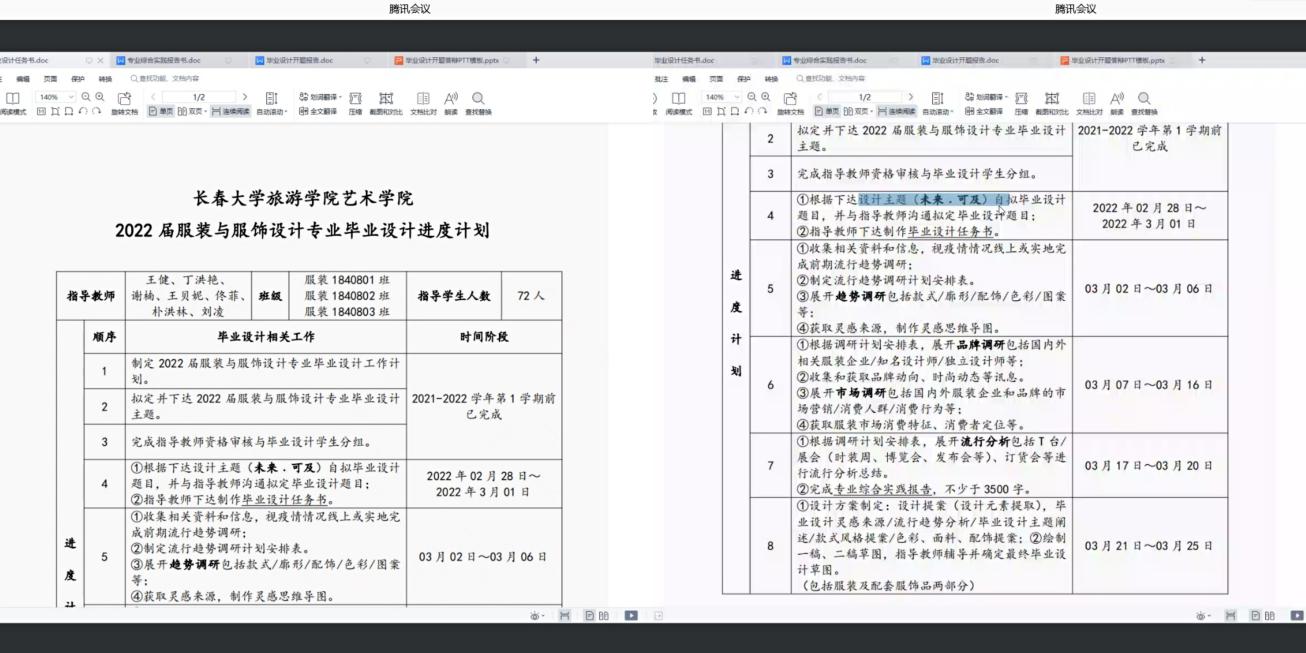This screenshot has width=1306, height=653.
Task: Click slideshow play icon in right status bar
Action: click(1297, 615)
